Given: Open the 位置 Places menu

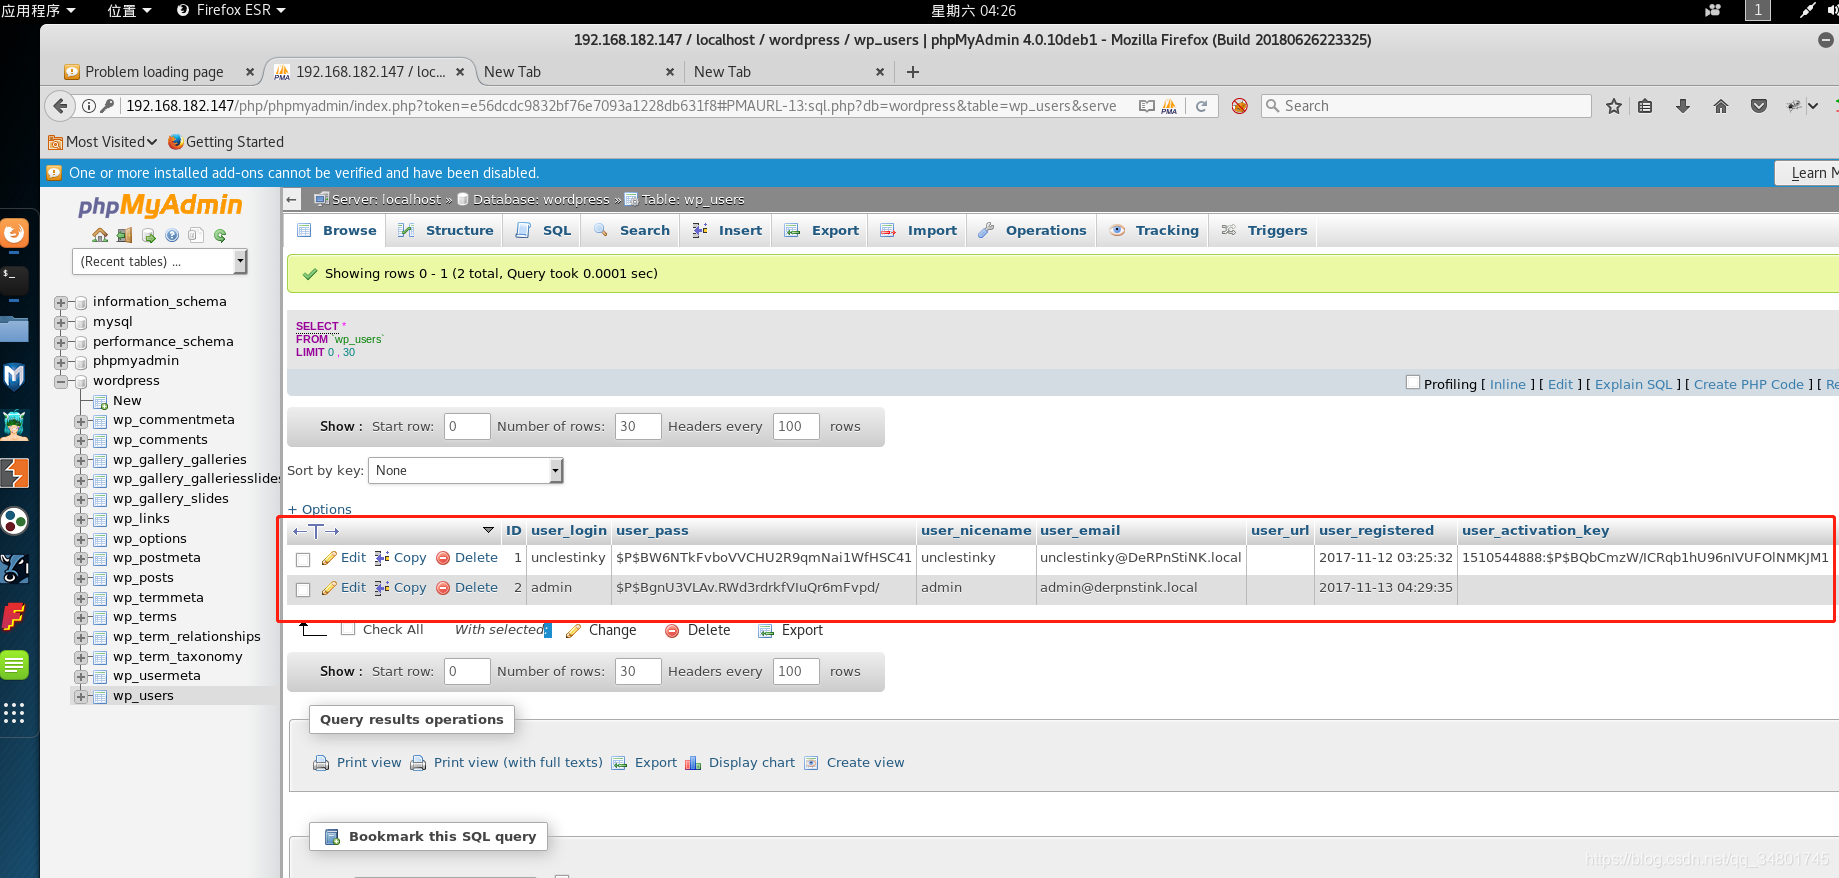Looking at the screenshot, I should [129, 10].
